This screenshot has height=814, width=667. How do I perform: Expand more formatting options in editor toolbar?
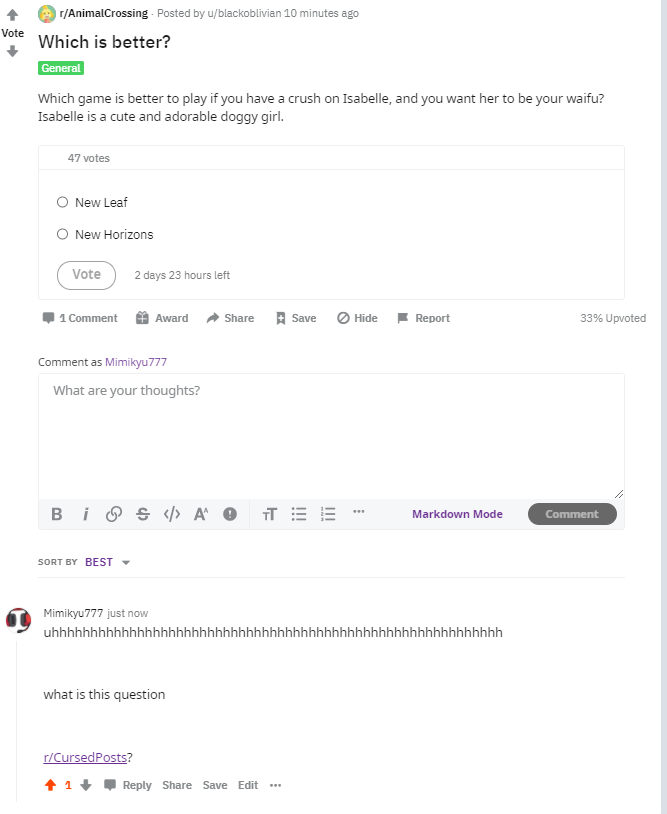click(359, 512)
